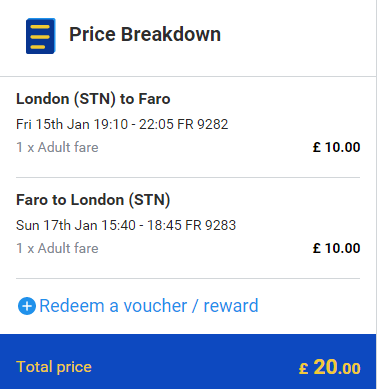Select the Price Breakdown heading
Viewport: 377px width, 389px height.
coord(145,34)
